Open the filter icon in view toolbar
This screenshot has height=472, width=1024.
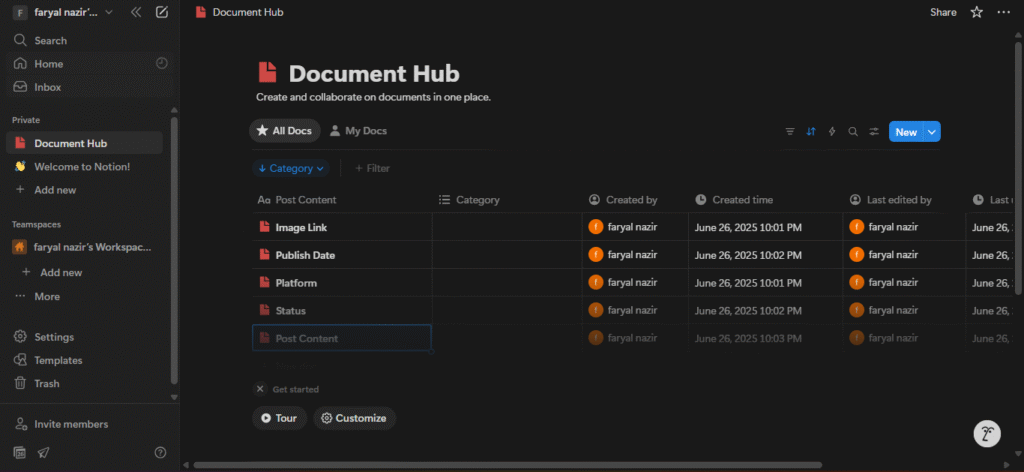790,132
